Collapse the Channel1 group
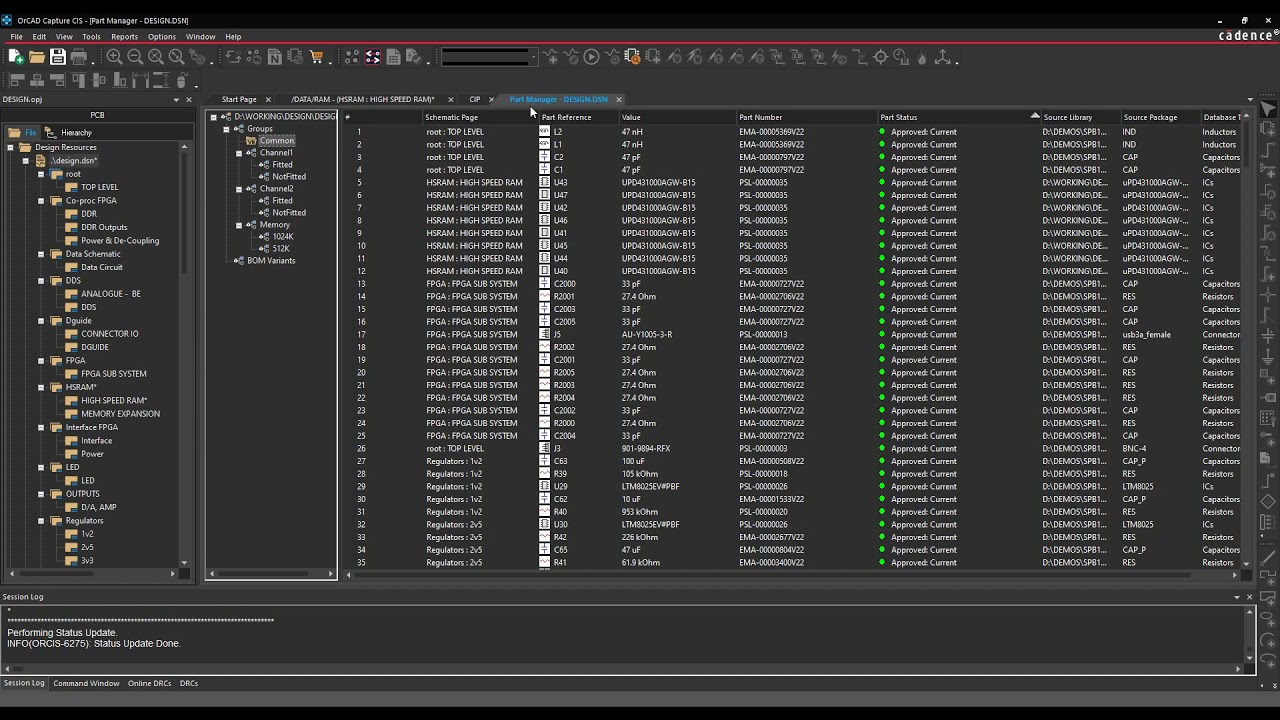1280x720 pixels. (x=239, y=153)
